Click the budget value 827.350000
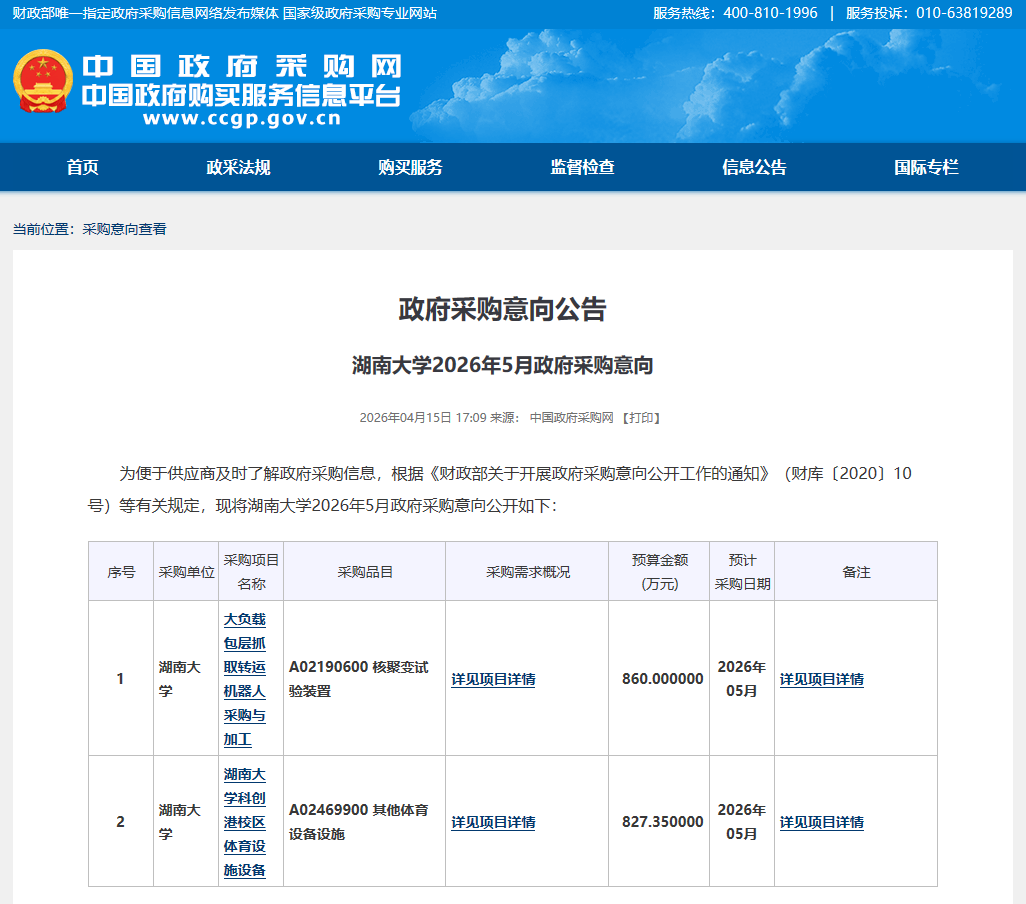This screenshot has height=904, width=1026. [662, 822]
